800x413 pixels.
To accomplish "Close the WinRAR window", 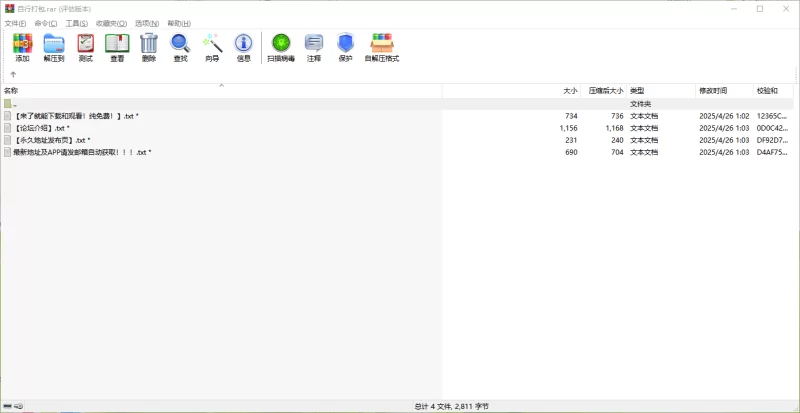I will pos(786,9).
